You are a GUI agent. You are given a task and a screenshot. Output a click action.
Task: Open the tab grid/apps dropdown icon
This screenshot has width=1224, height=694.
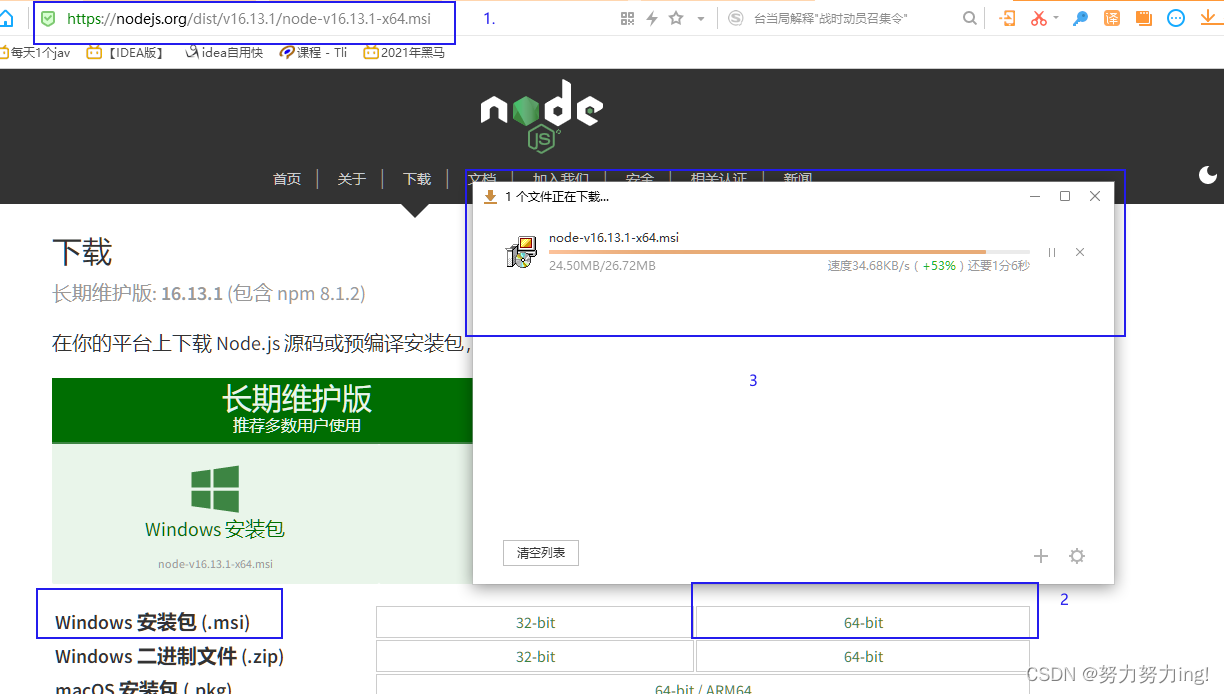628,18
